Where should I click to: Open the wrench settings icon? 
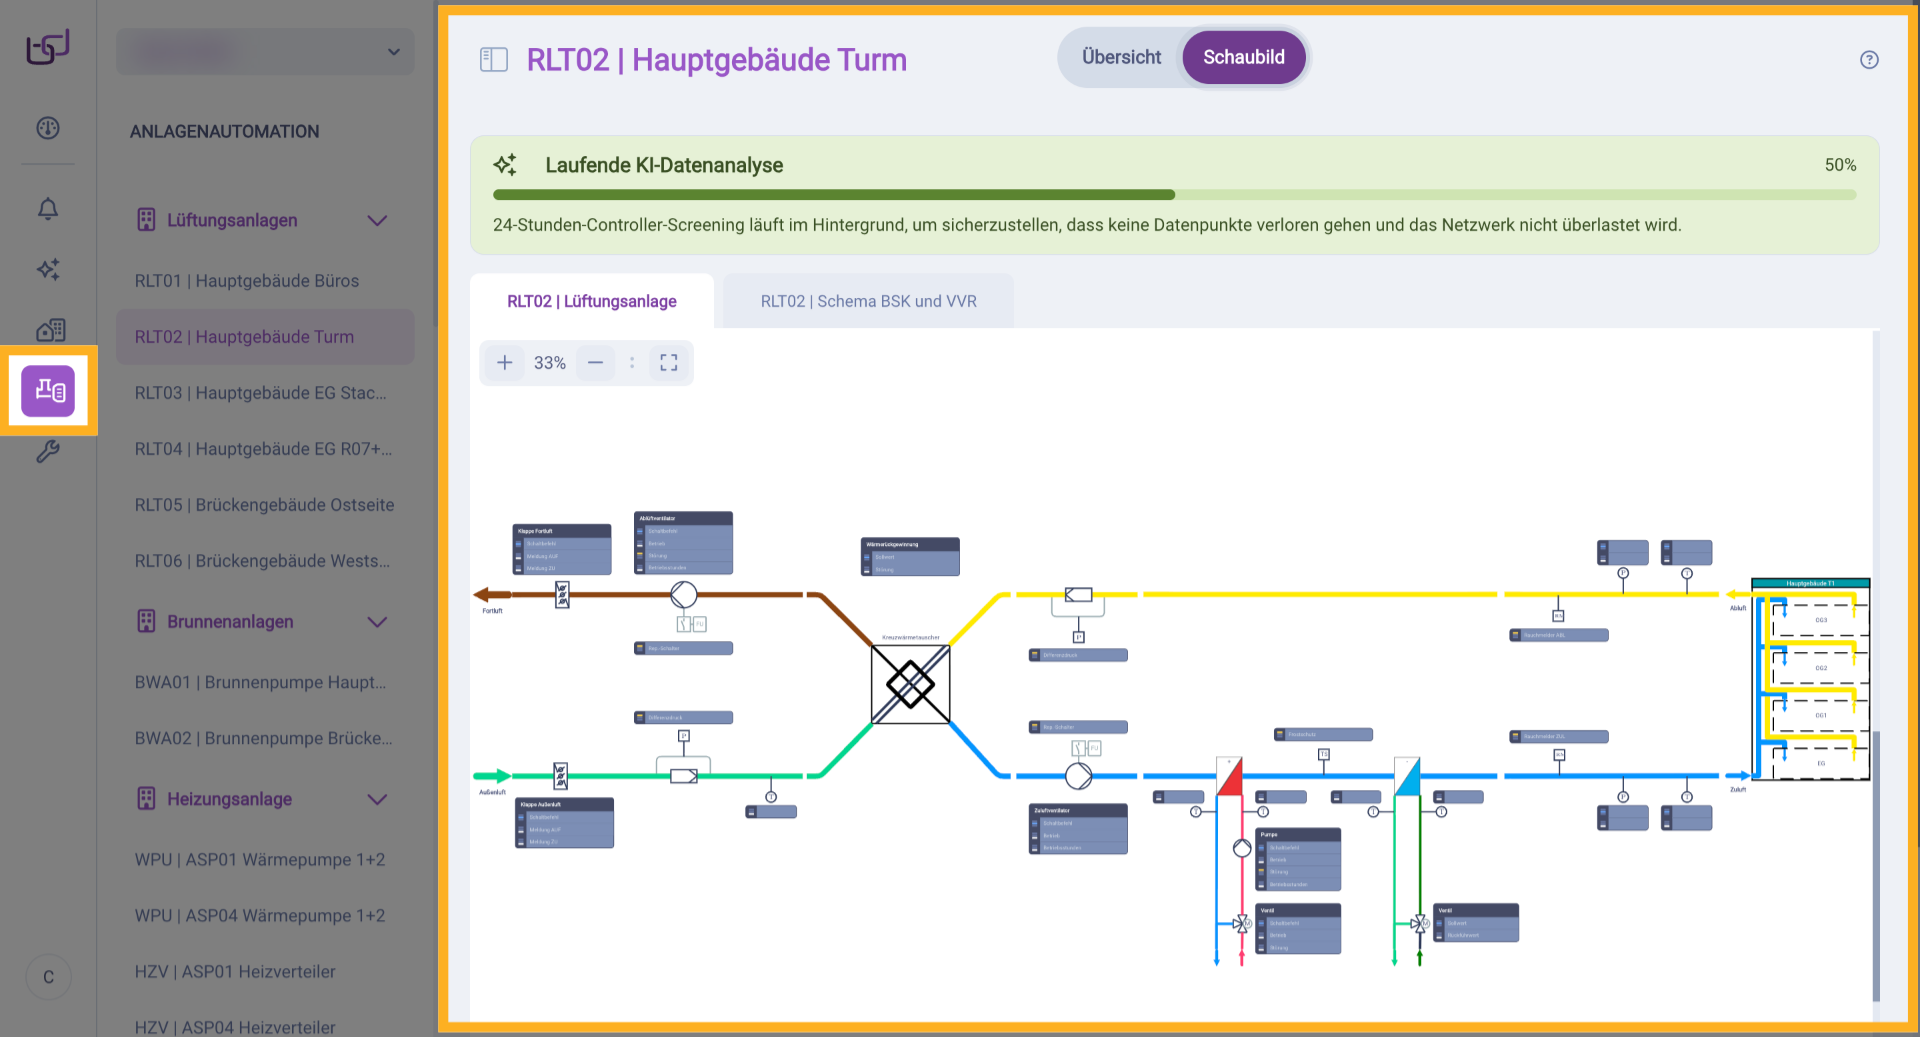(x=48, y=452)
